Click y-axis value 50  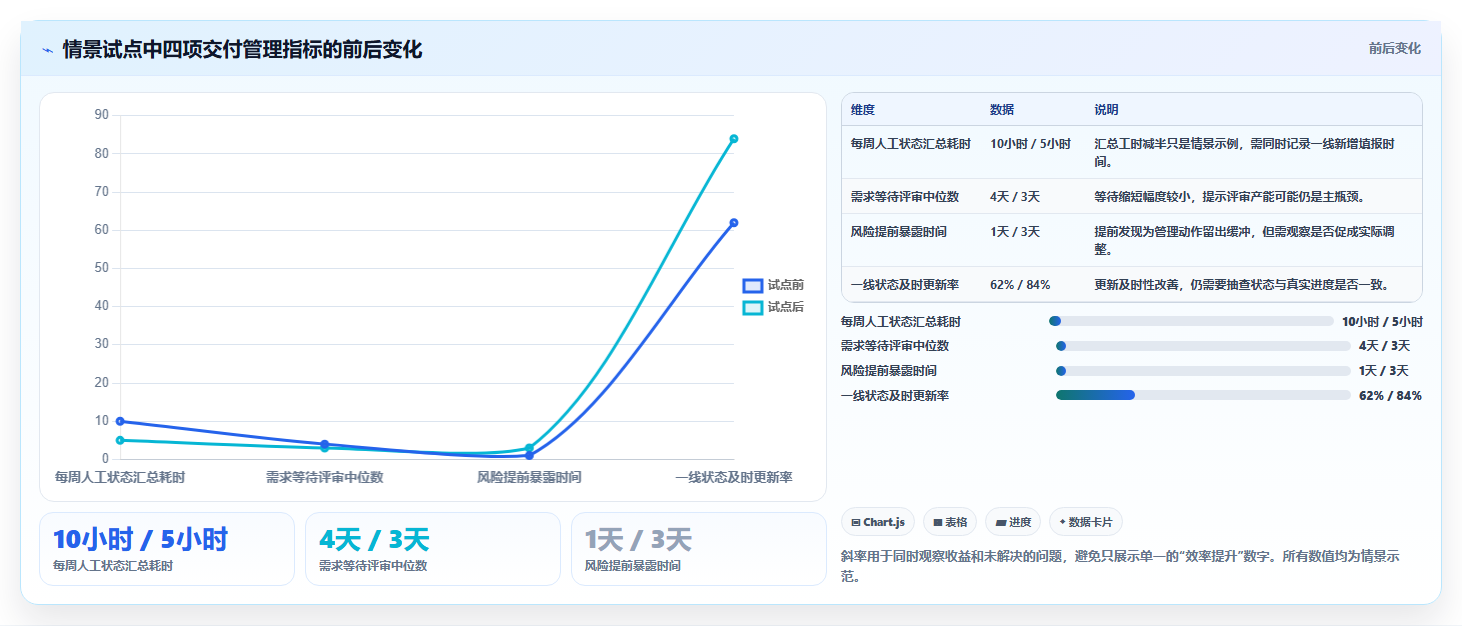point(101,268)
